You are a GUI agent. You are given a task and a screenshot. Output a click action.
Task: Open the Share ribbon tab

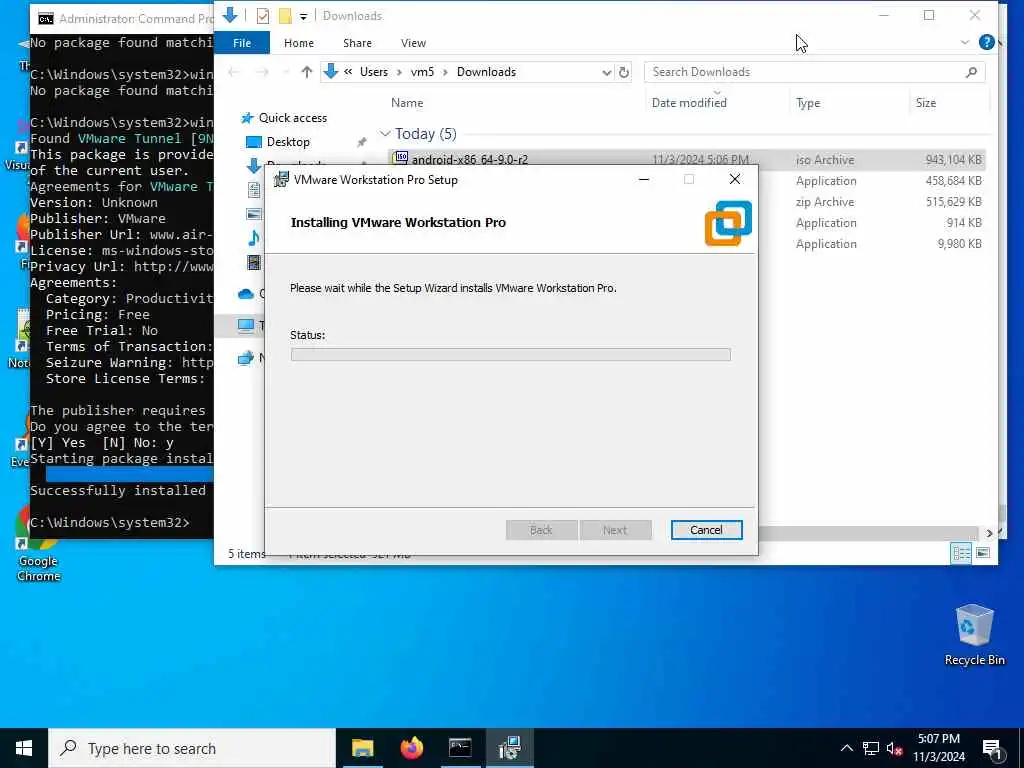(x=357, y=43)
